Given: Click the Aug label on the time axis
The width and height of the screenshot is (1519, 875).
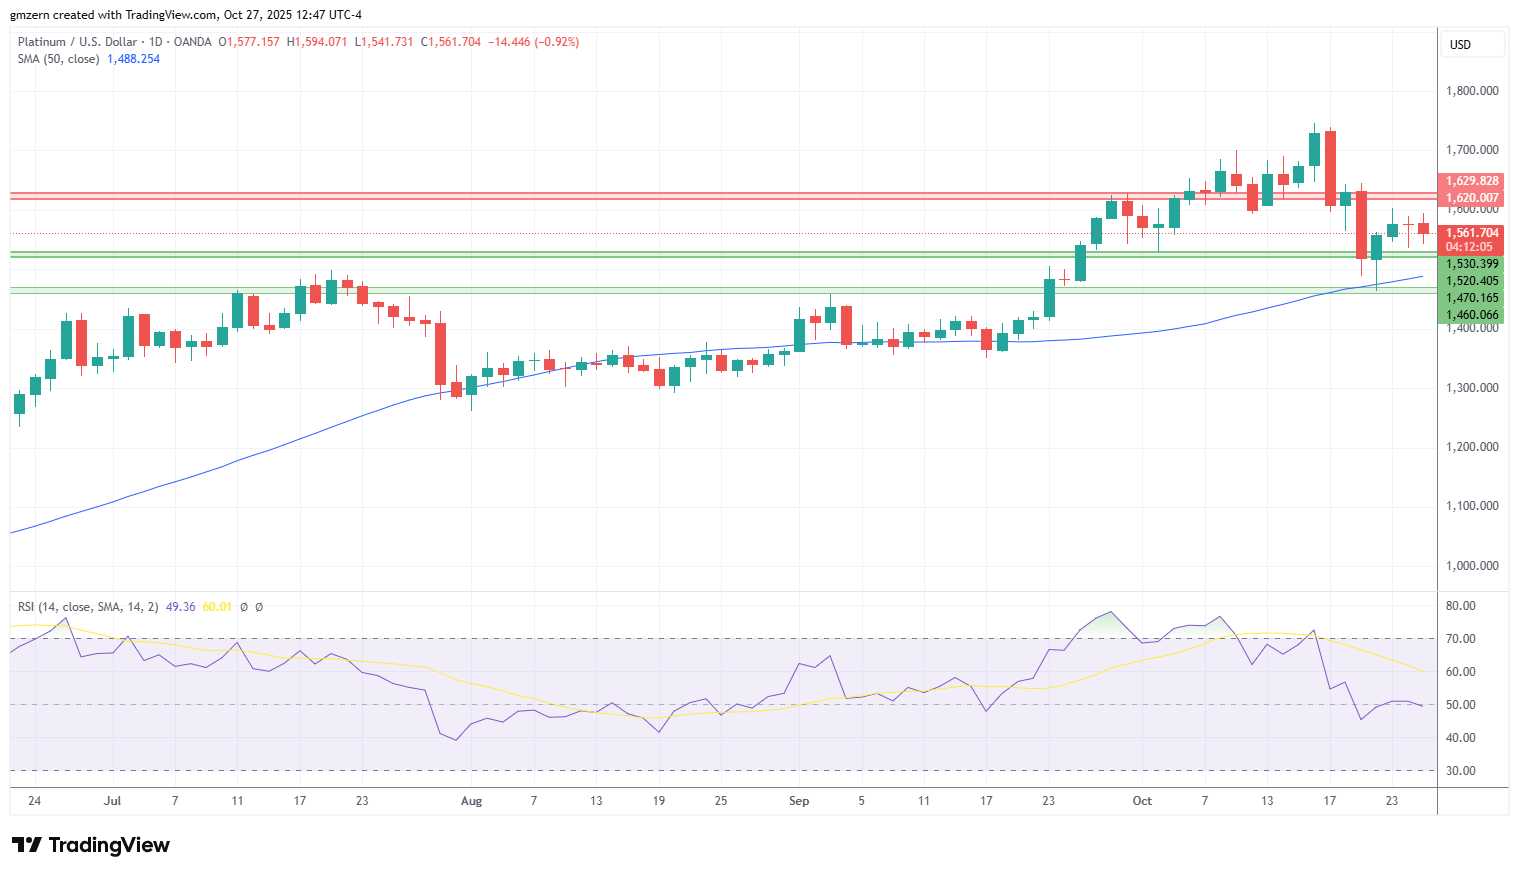Looking at the screenshot, I should (x=471, y=801).
